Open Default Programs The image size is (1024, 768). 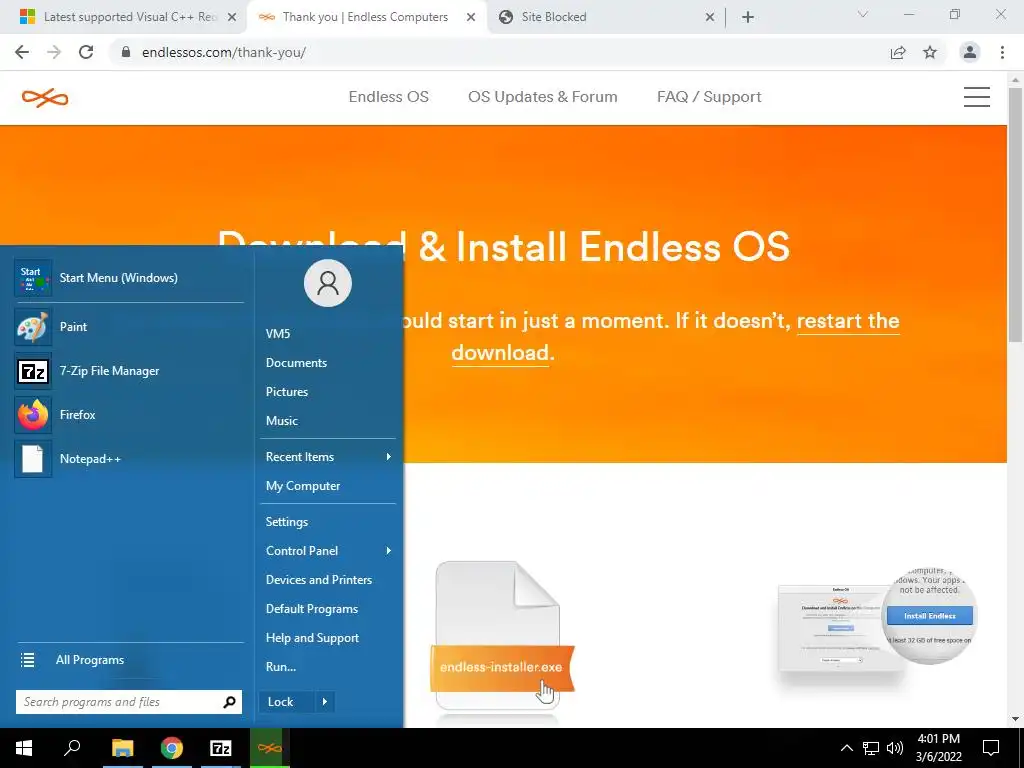pos(328,609)
